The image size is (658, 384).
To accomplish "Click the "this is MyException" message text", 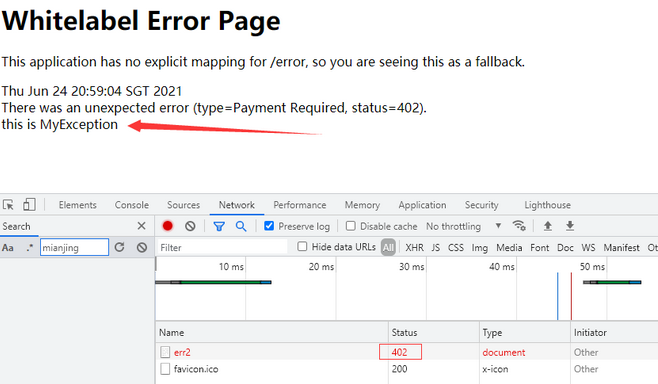I will tap(60, 124).
